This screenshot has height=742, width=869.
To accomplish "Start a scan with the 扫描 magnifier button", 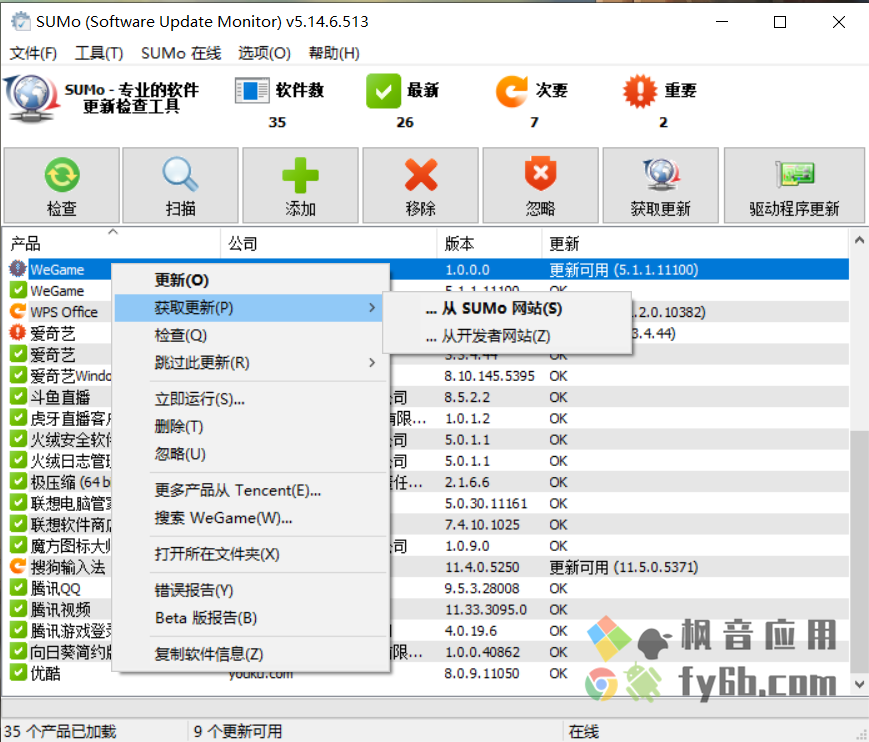I will pos(181,186).
